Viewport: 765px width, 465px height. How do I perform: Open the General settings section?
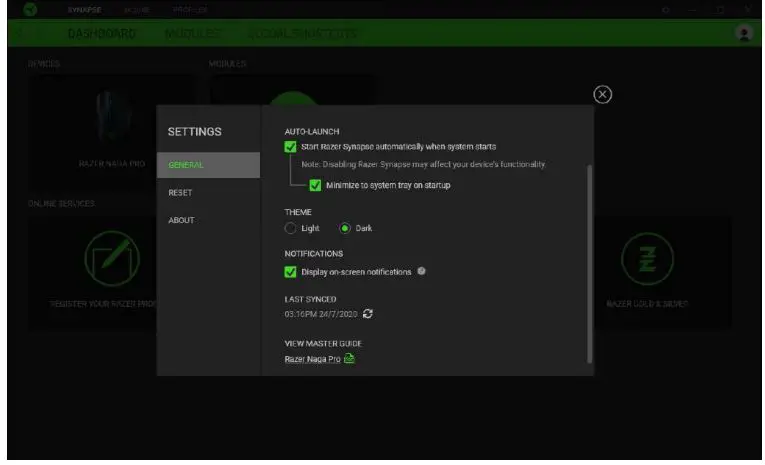pyautogui.click(x=208, y=165)
